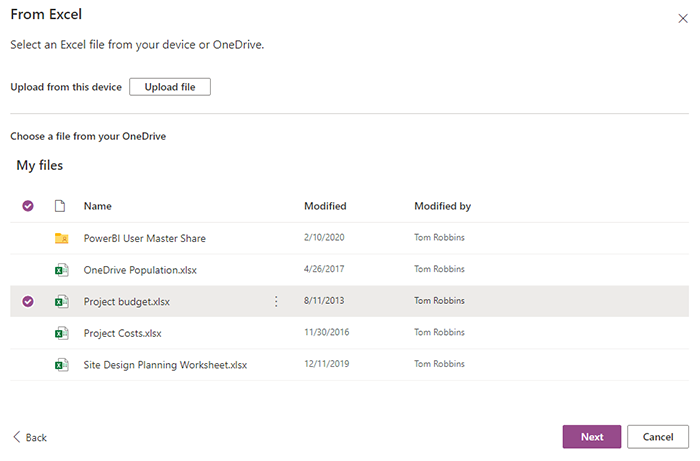Click the 8/11/2013 modified date
This screenshot has height=461, width=700.
(x=324, y=301)
